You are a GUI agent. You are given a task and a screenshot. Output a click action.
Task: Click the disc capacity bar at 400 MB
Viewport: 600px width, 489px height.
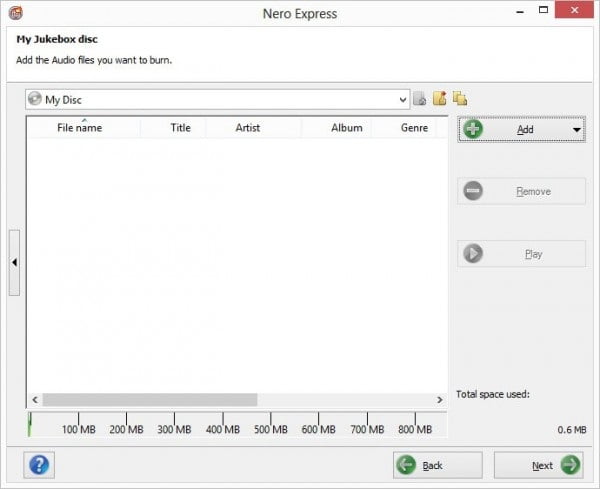[x=223, y=420]
